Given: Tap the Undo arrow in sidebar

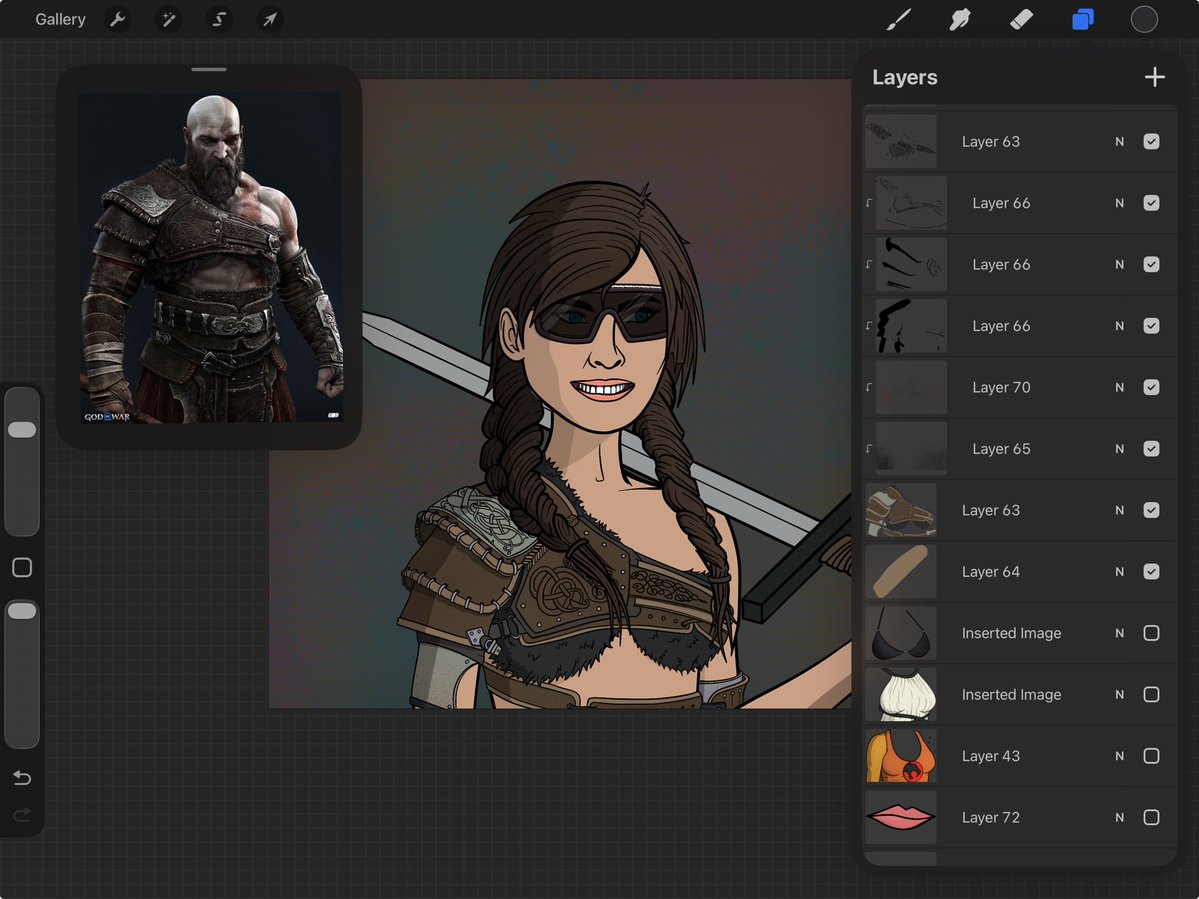Looking at the screenshot, I should [22, 778].
